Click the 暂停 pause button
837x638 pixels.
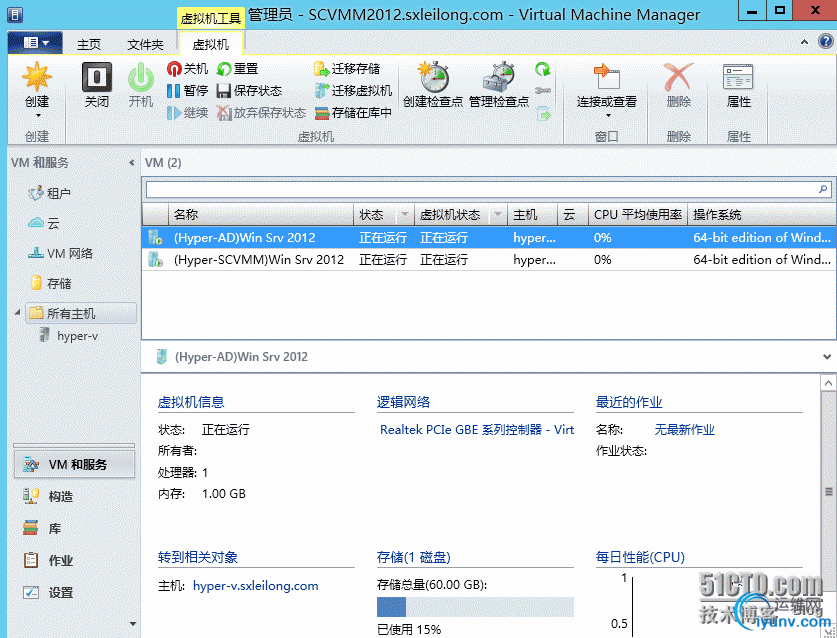(x=187, y=91)
